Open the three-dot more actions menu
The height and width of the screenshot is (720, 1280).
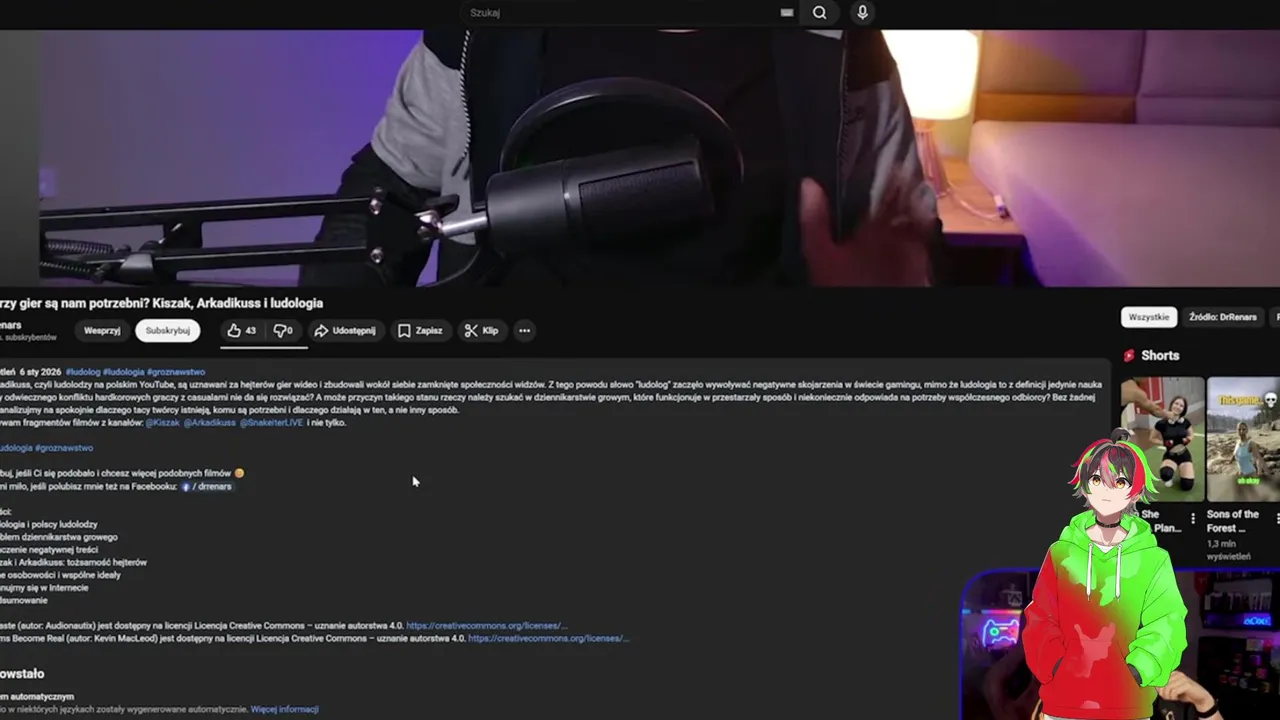click(x=524, y=331)
